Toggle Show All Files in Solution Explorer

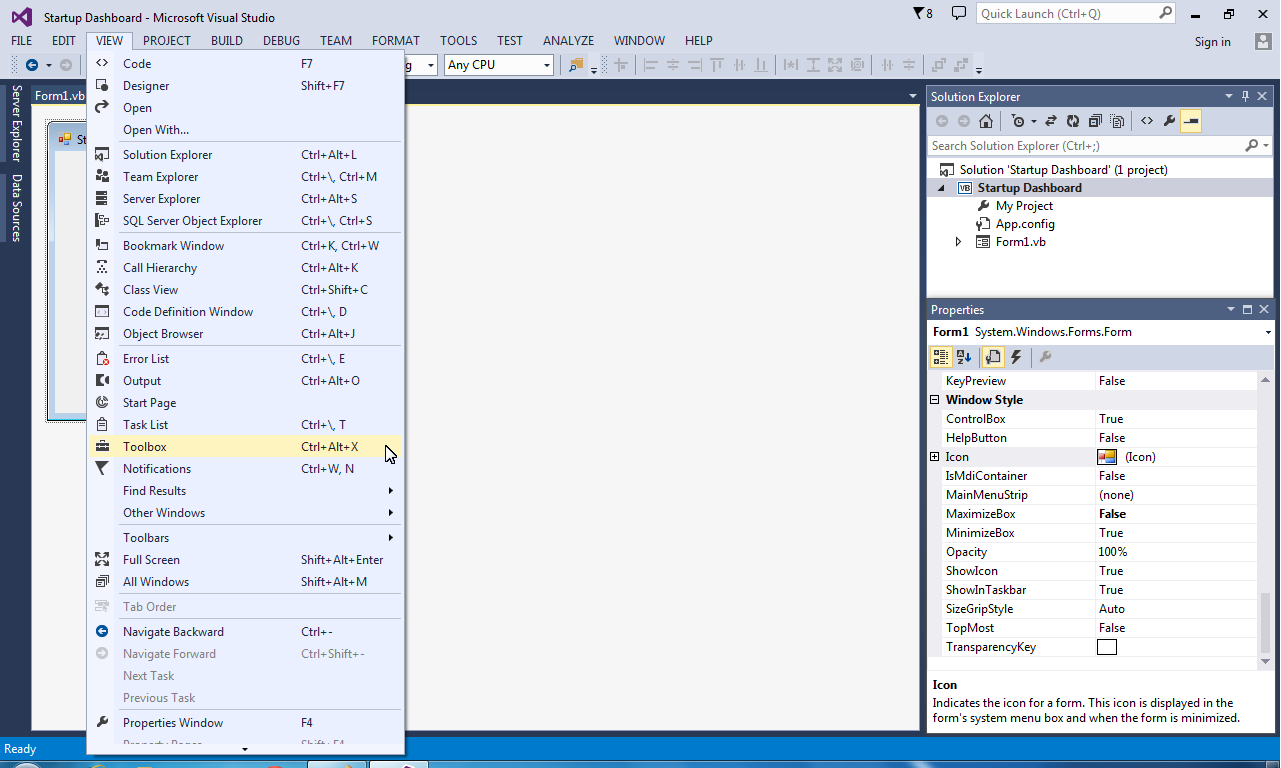(x=1117, y=121)
